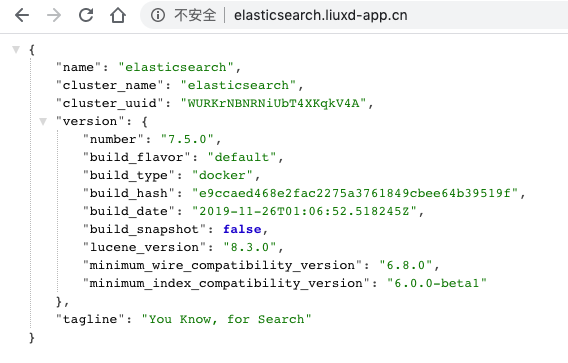Click the "lucene_version" key
Image resolution: width=568 pixels, height=363 pixels.
click(x=145, y=247)
